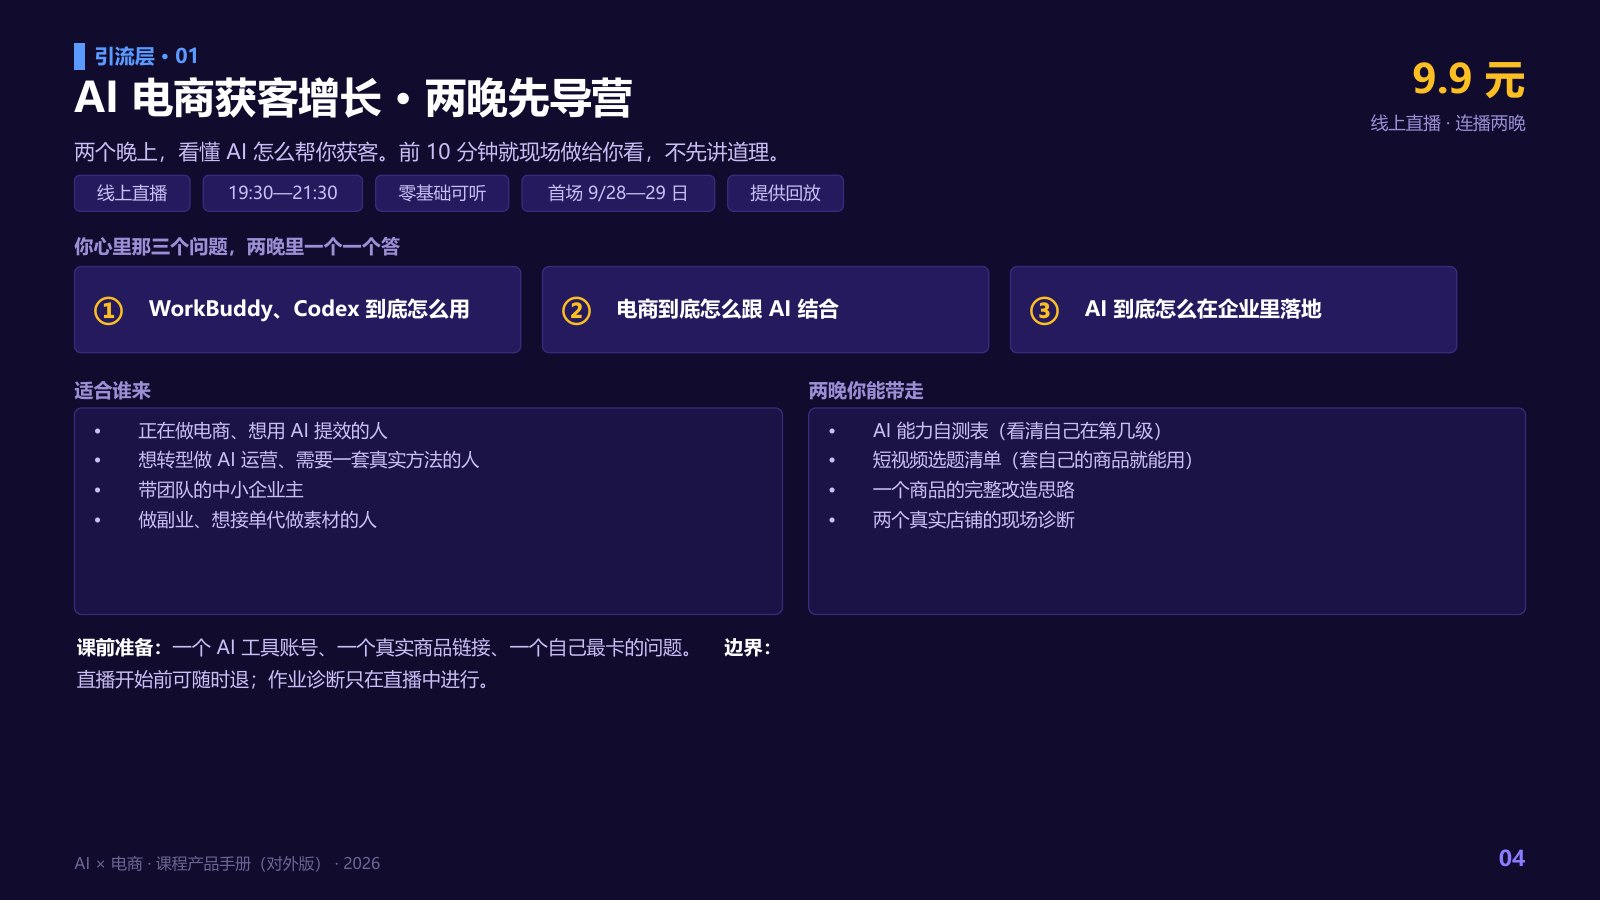This screenshot has height=900, width=1600.
Task: Click bullet 带团队的中小企业主
Action: point(221,490)
